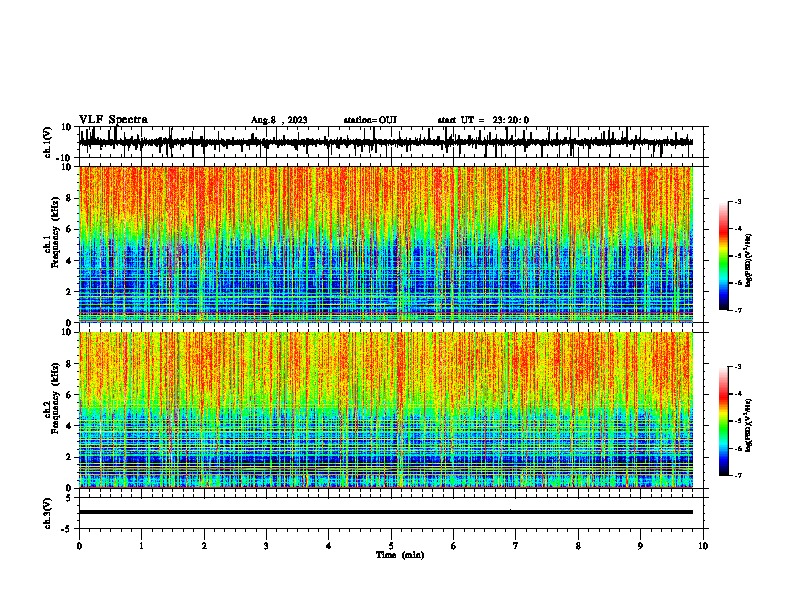
Task: Select the ch.2 colorbar log(PSD) label
Action: point(748,425)
